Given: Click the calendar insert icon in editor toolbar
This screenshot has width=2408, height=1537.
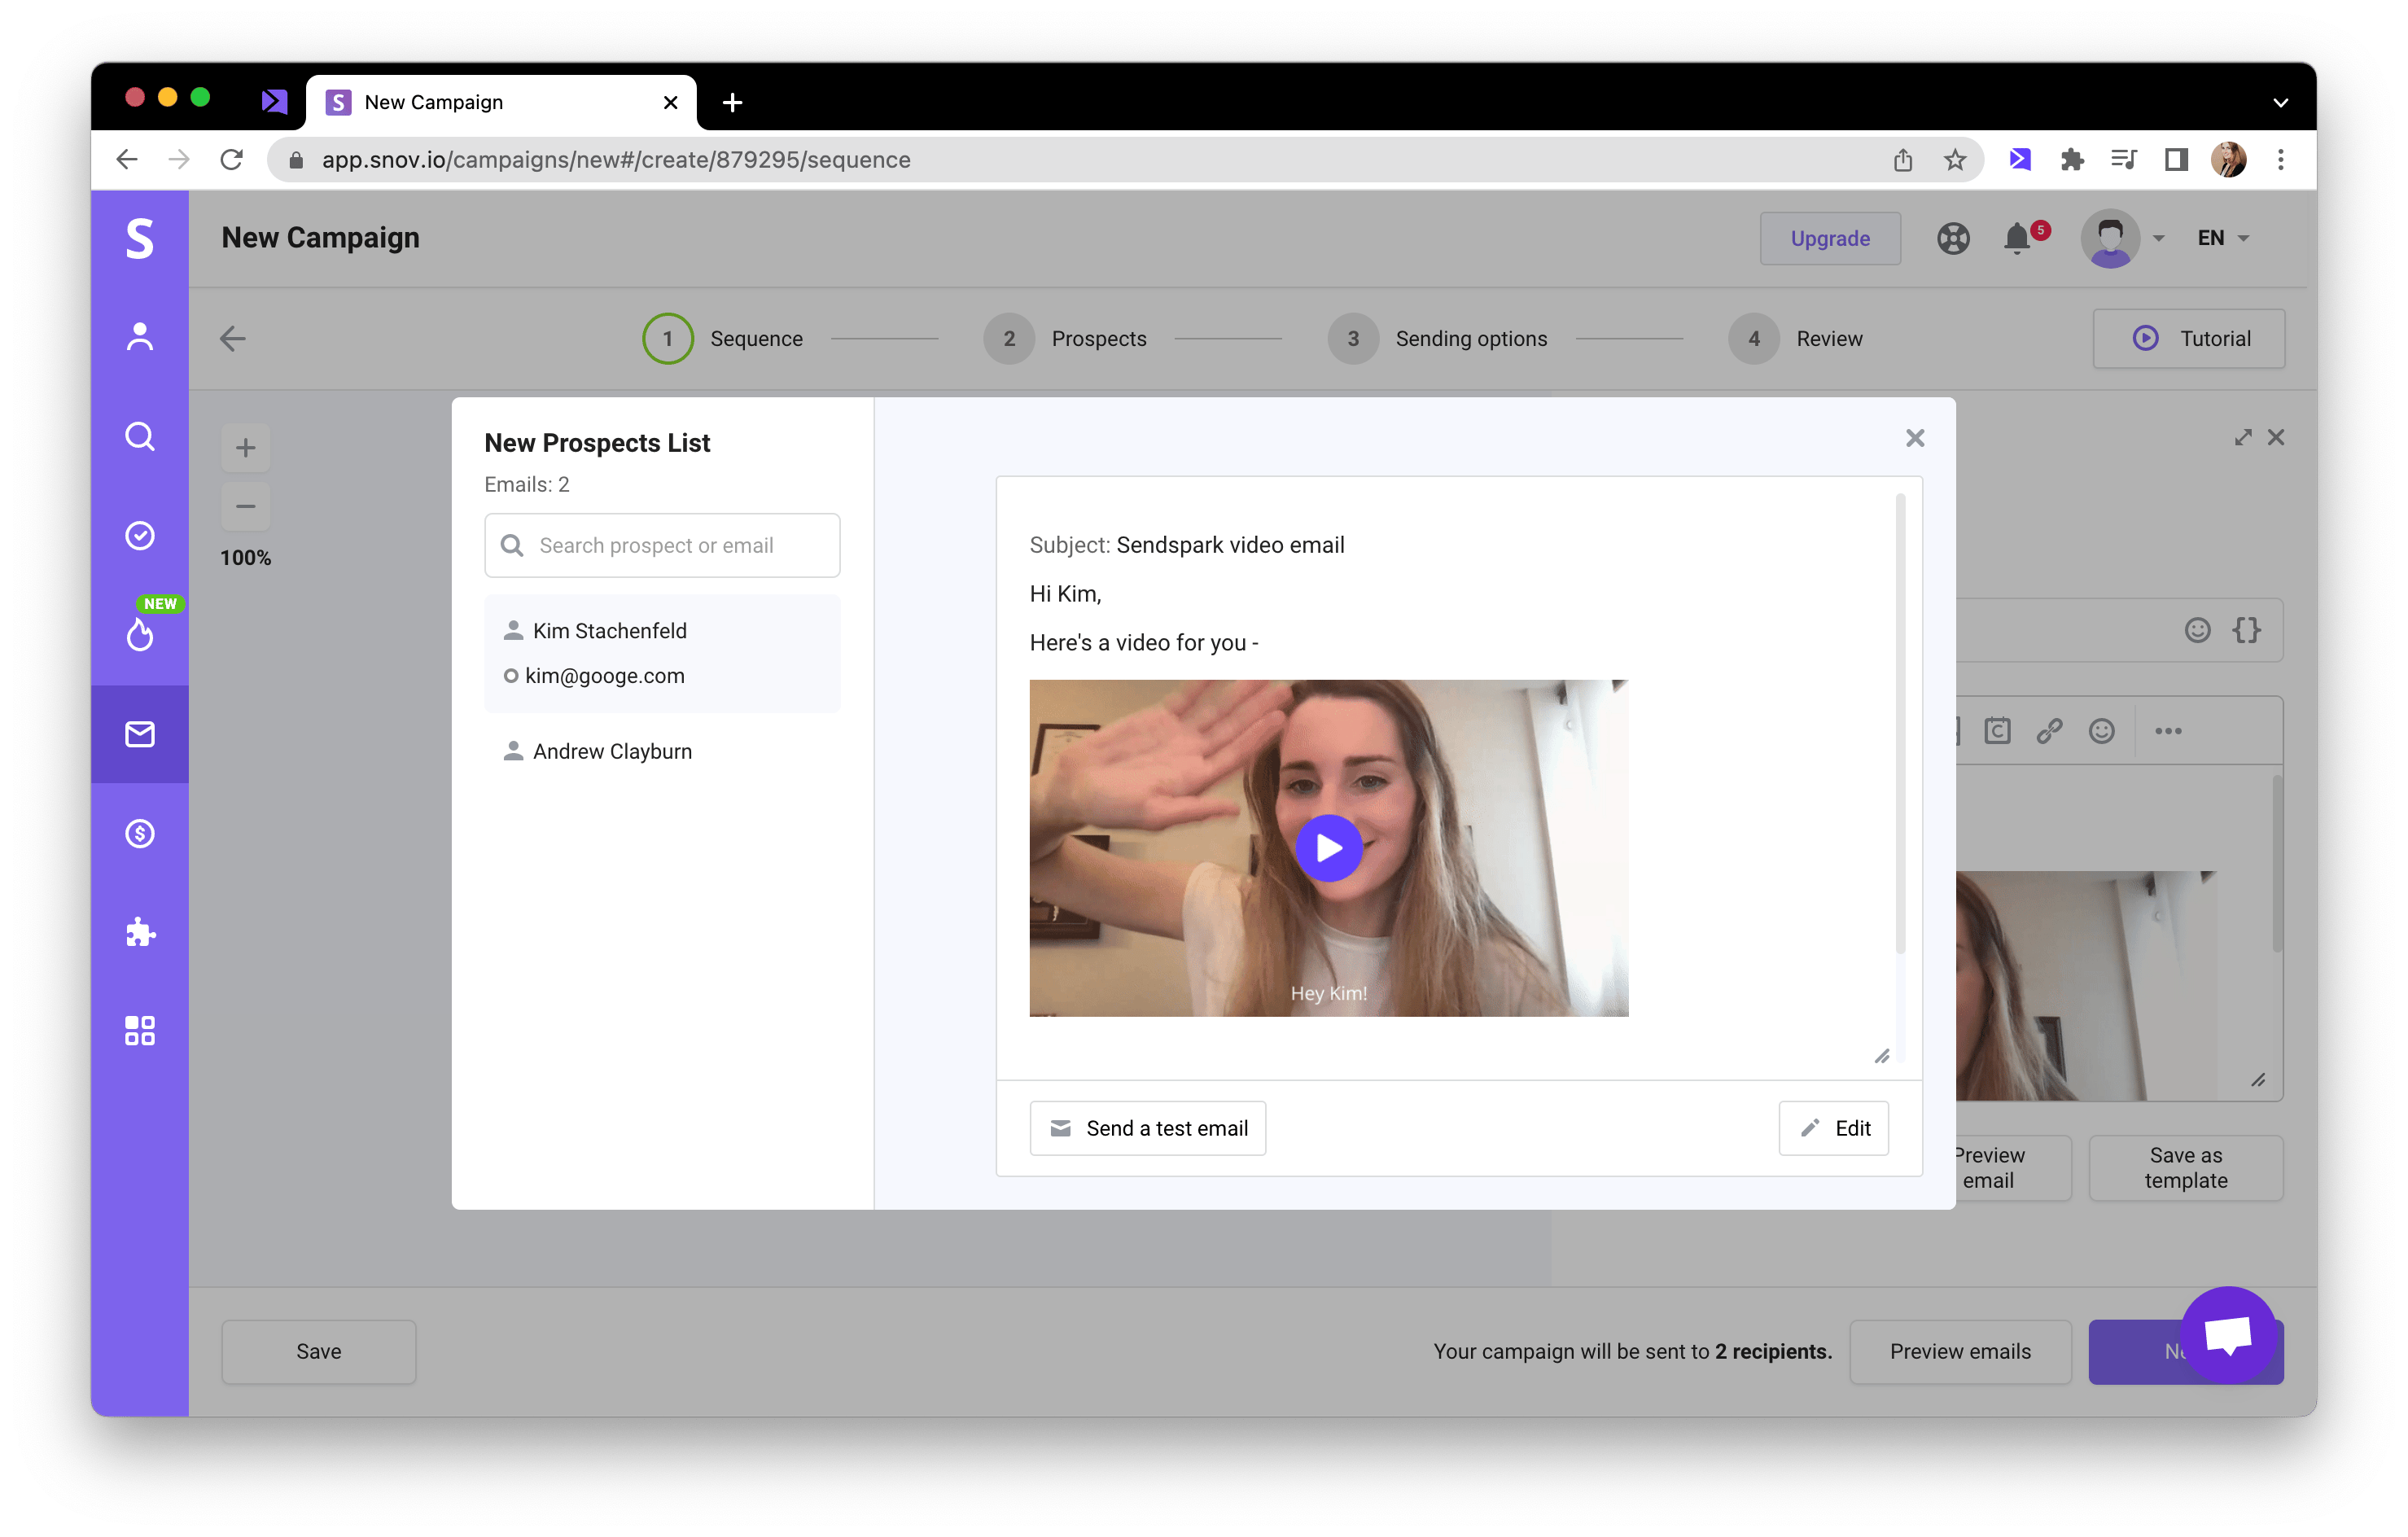Looking at the screenshot, I should click(1997, 730).
